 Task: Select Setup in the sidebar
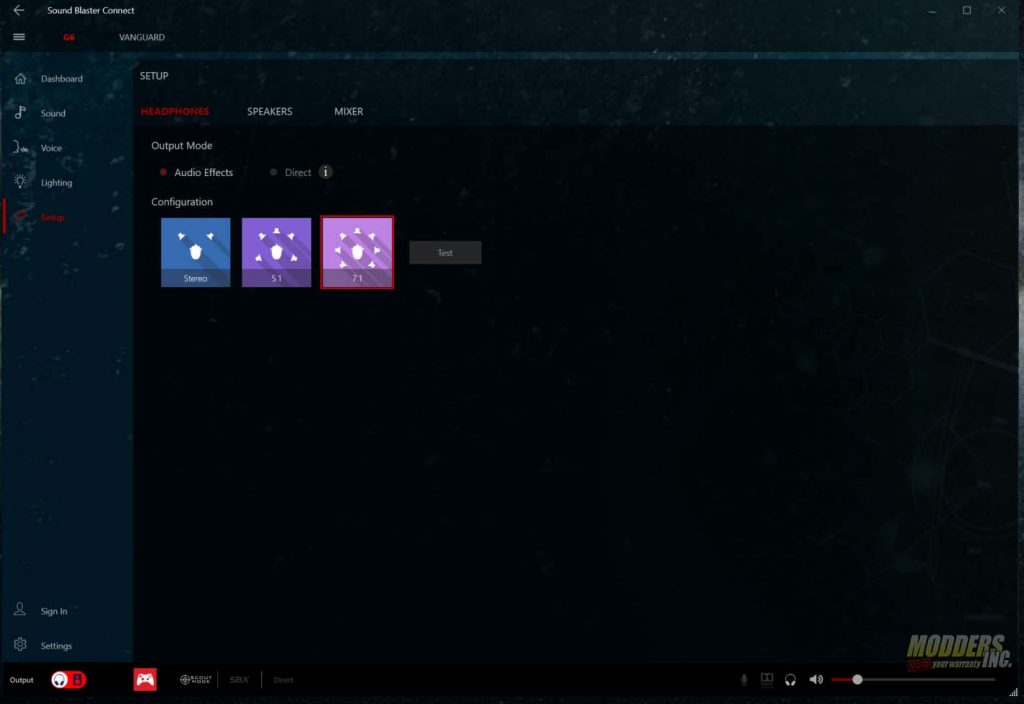click(x=52, y=217)
